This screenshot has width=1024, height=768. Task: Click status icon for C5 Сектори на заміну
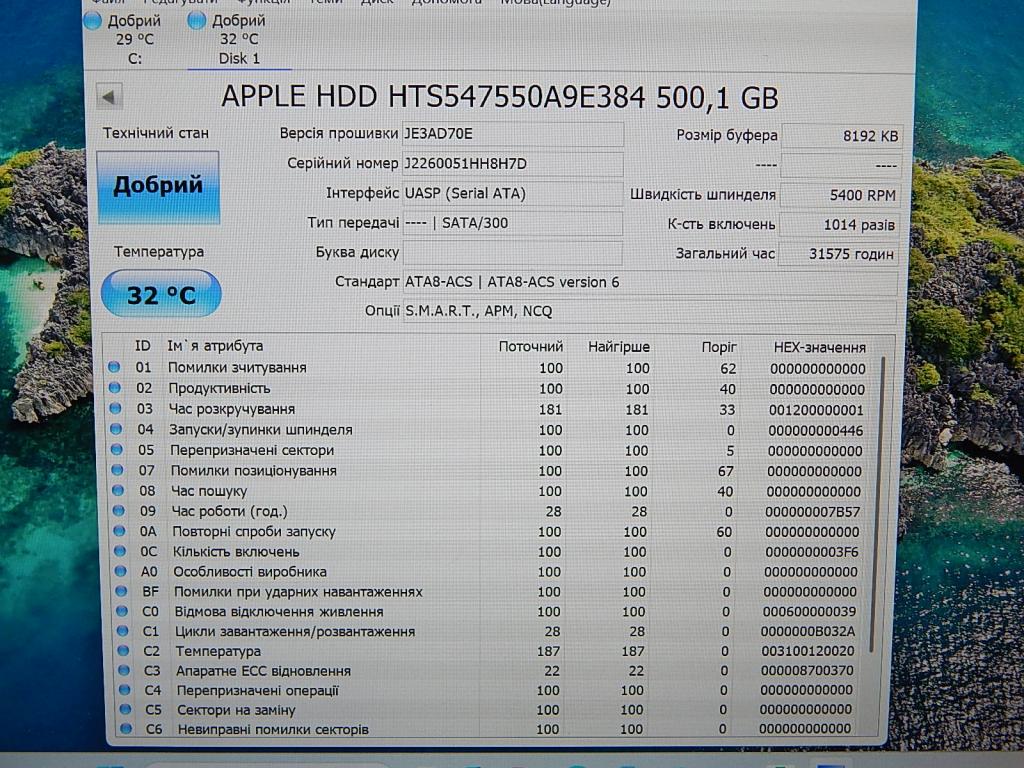click(123, 710)
